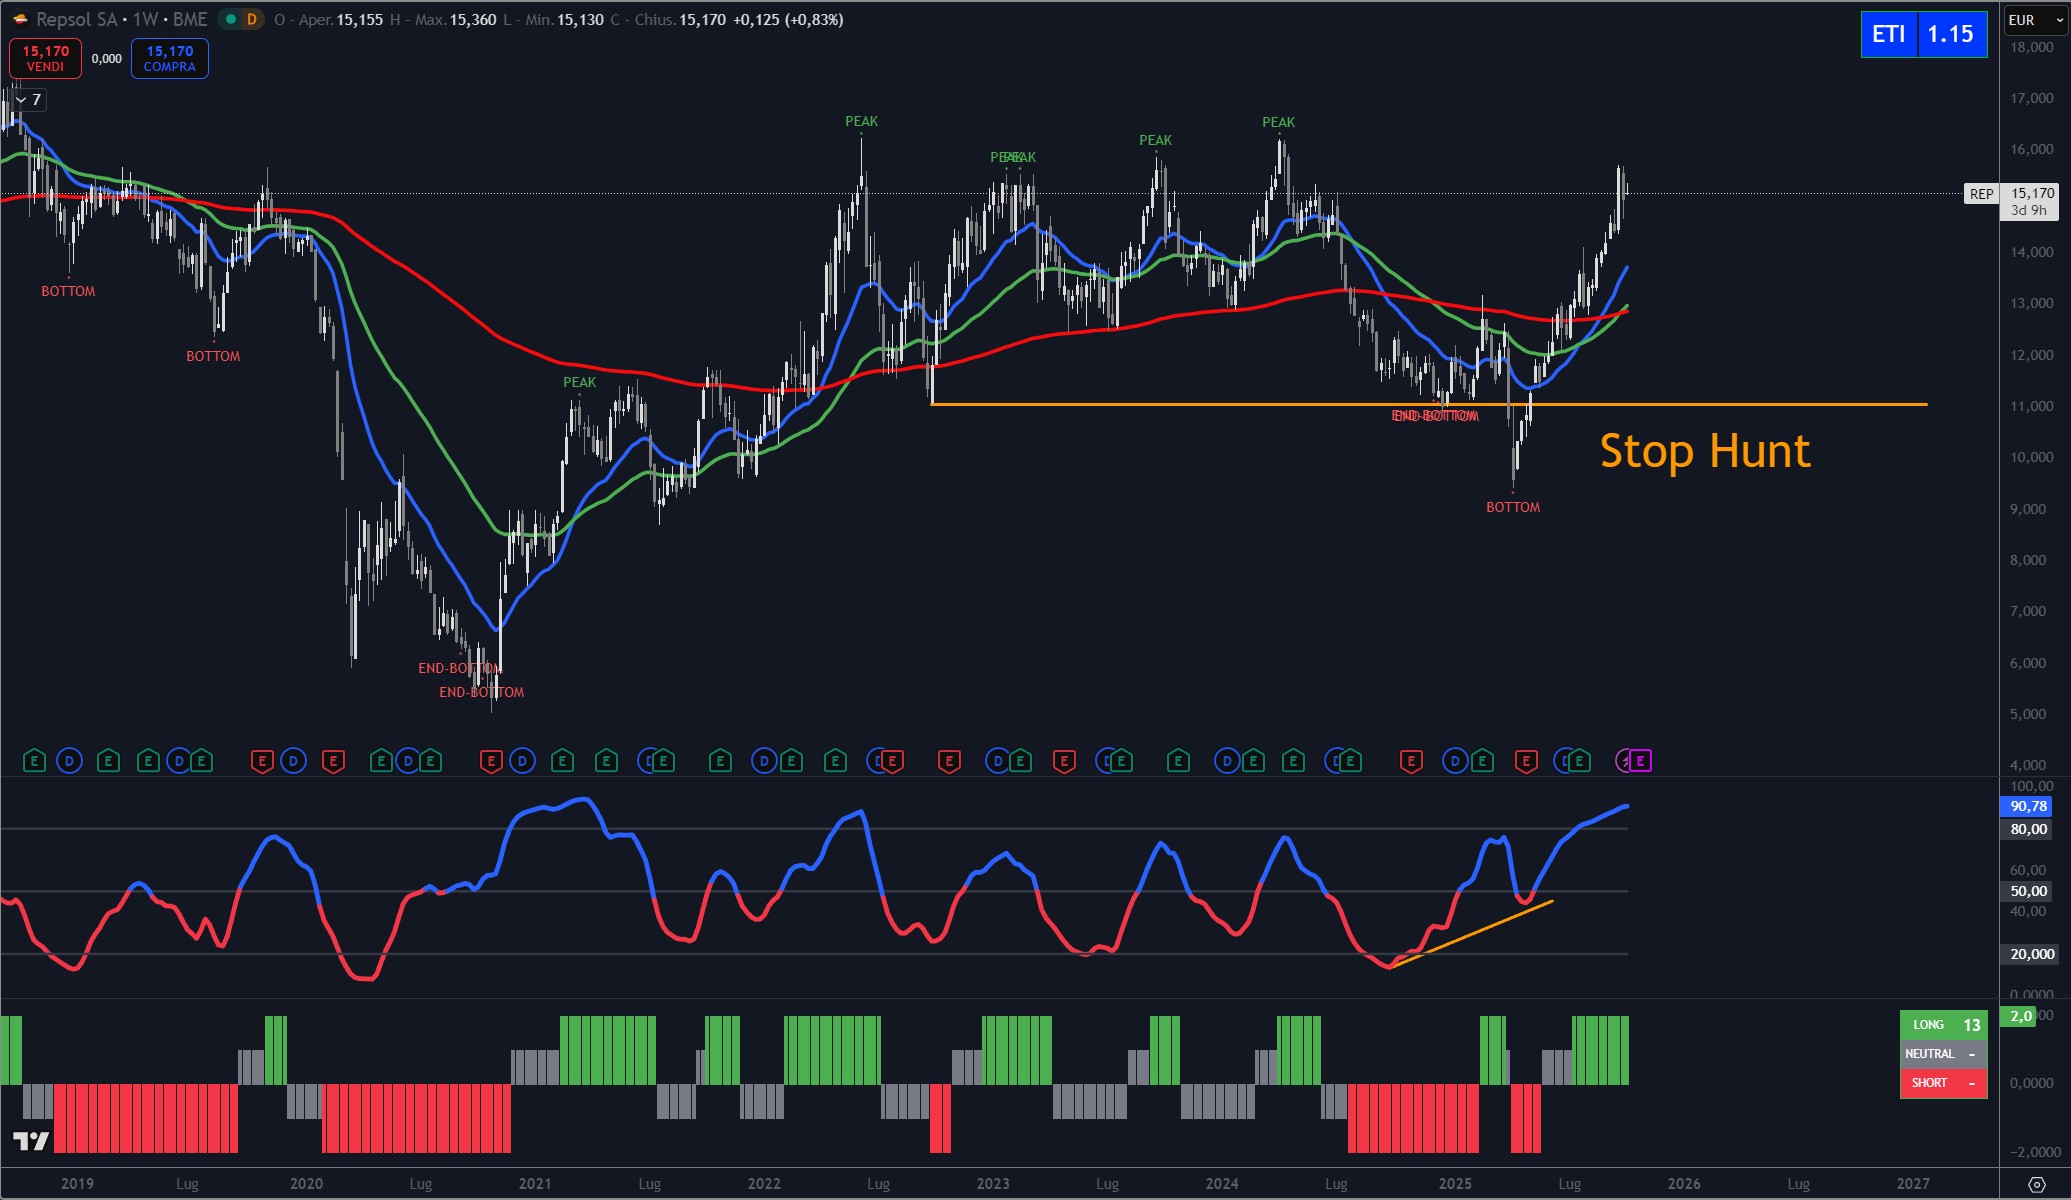Open symbol search via Repsol SA title

click(76, 19)
